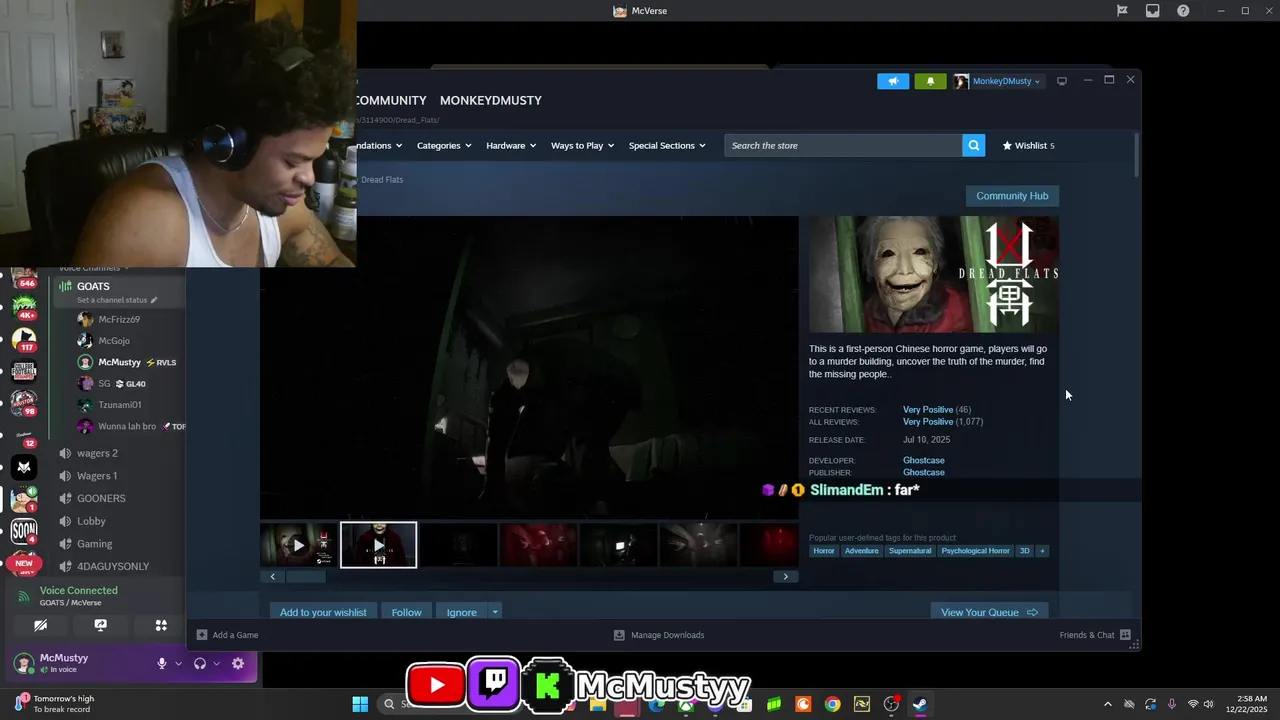Image resolution: width=1280 pixels, height=720 pixels.
Task: Open Ghostcase publisher link
Action: click(923, 472)
